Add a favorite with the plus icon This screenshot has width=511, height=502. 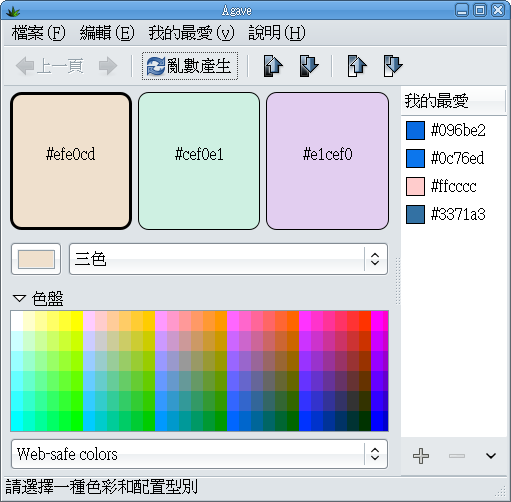coord(421,456)
